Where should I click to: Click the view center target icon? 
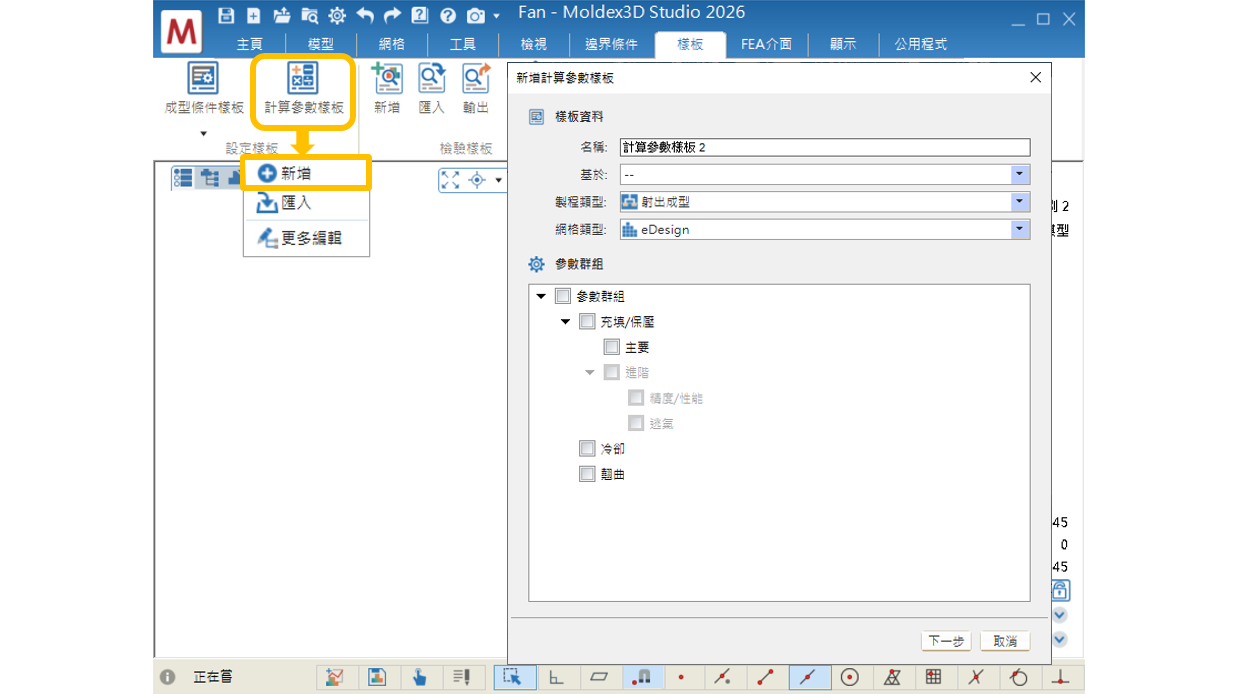[x=477, y=180]
